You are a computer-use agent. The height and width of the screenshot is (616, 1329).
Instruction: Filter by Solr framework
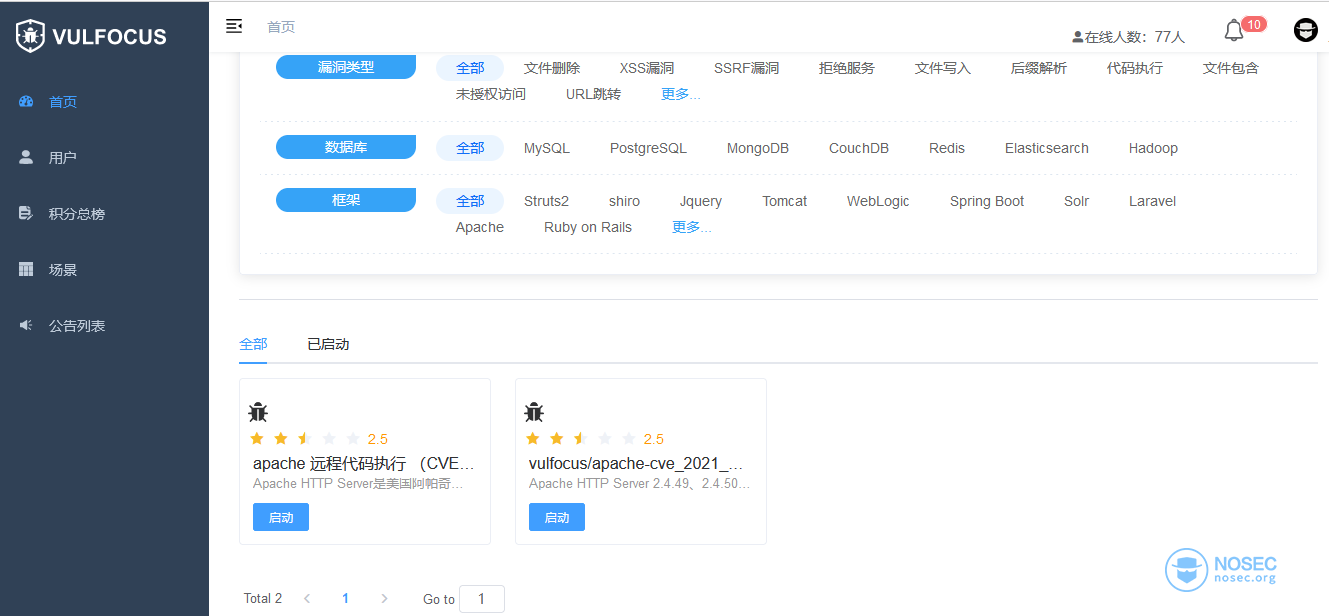[x=1076, y=201]
